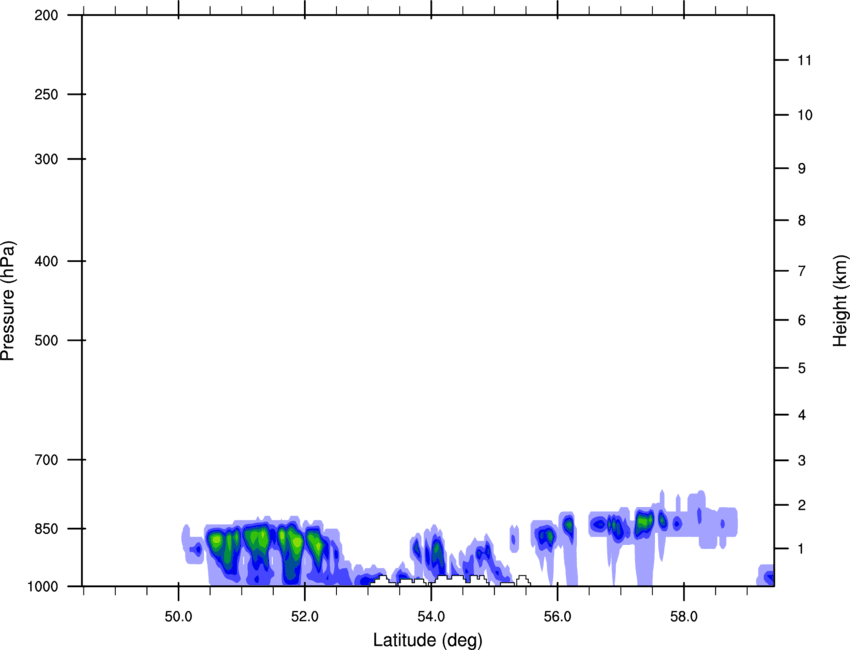Image resolution: width=850 pixels, height=650 pixels.
Task: Select the 200 pressure tick label
Action: [x=46, y=15]
